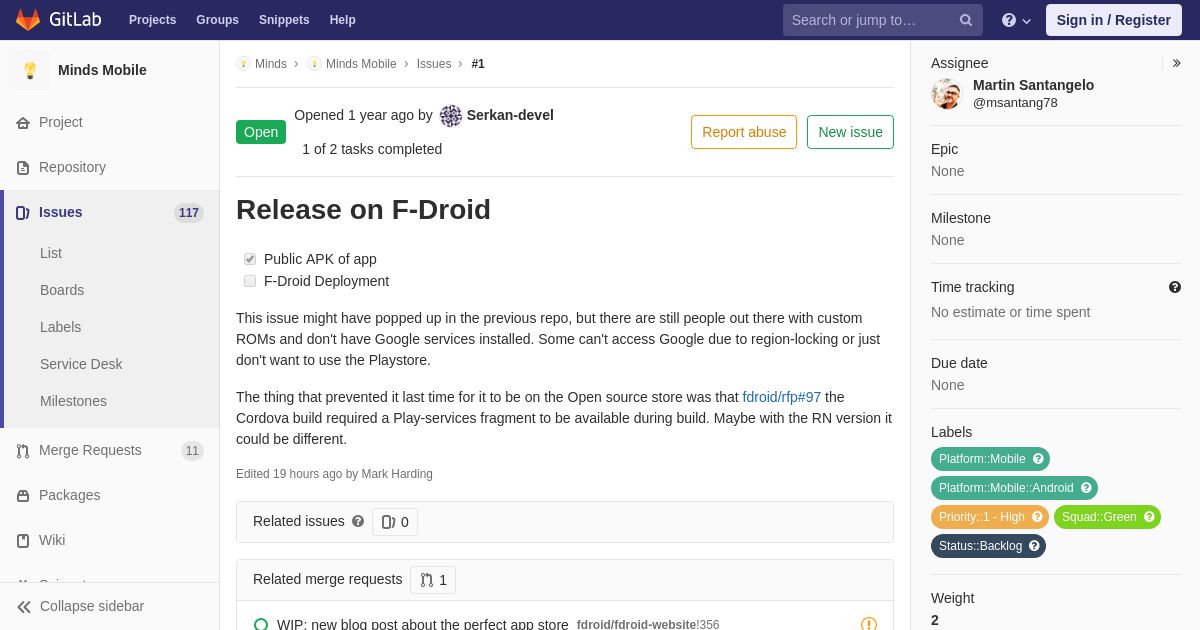Open the top Help menu item
The height and width of the screenshot is (630, 1200).
(343, 20)
